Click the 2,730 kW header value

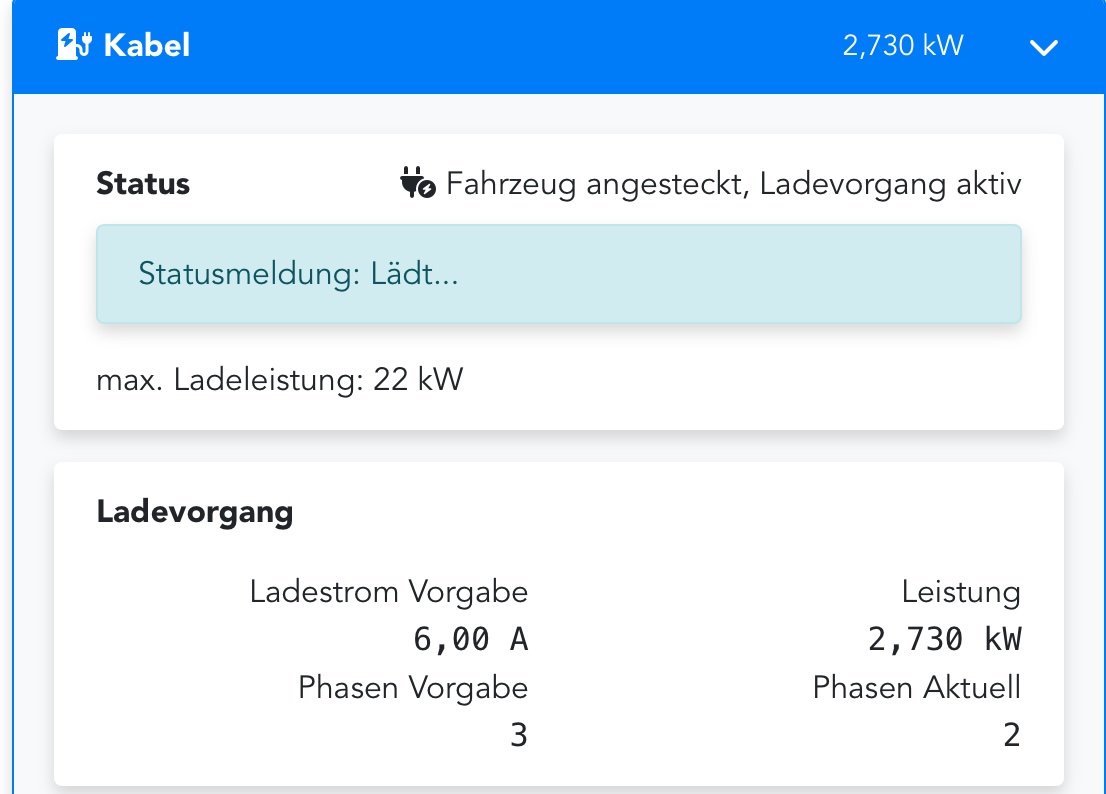point(903,46)
